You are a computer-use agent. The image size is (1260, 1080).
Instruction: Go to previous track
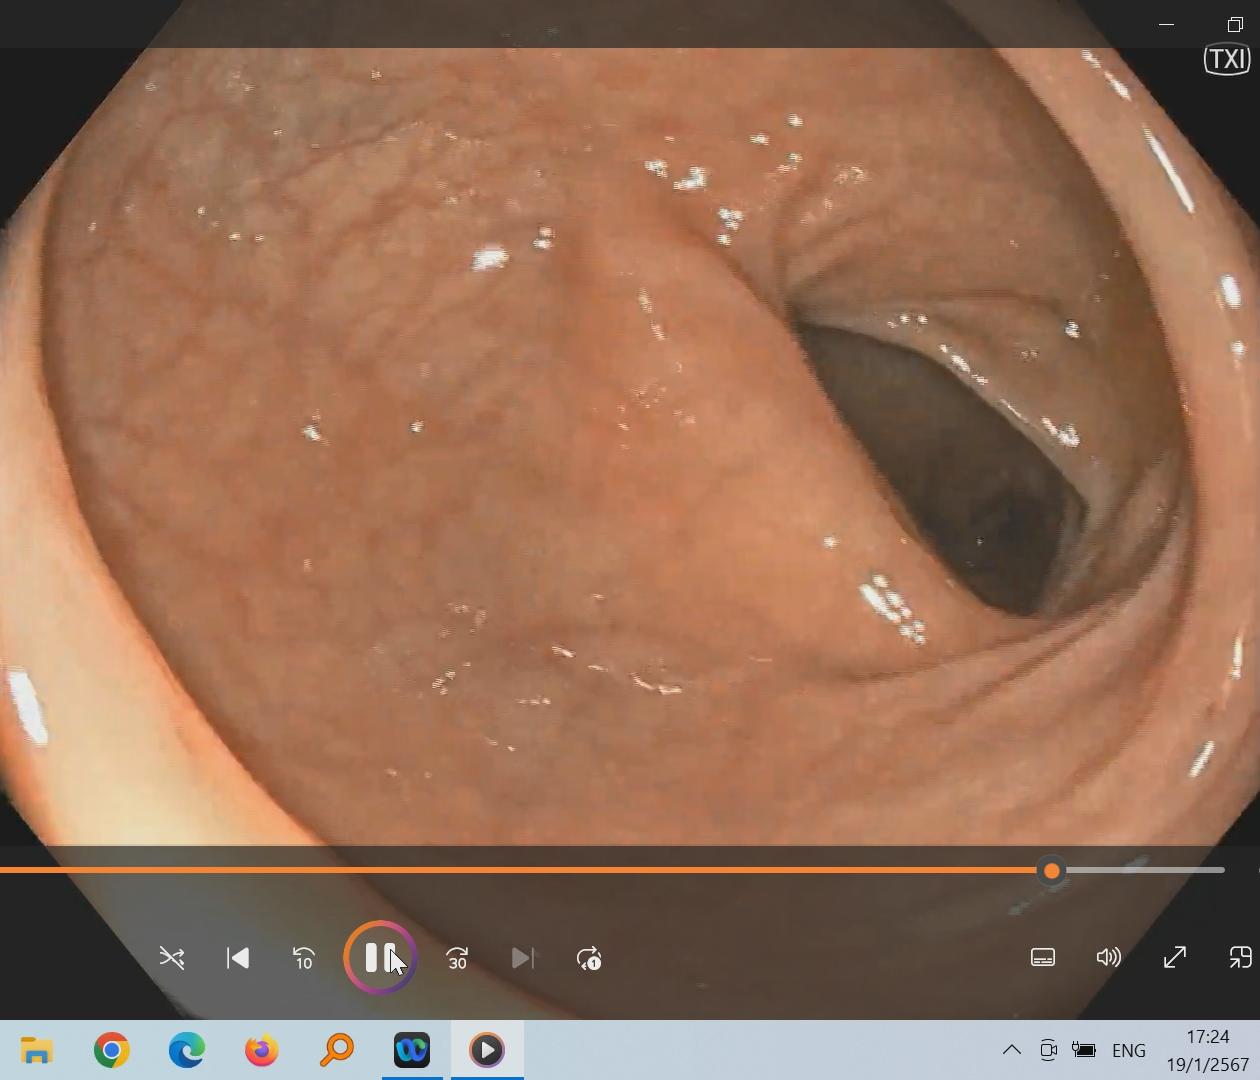[x=238, y=958]
